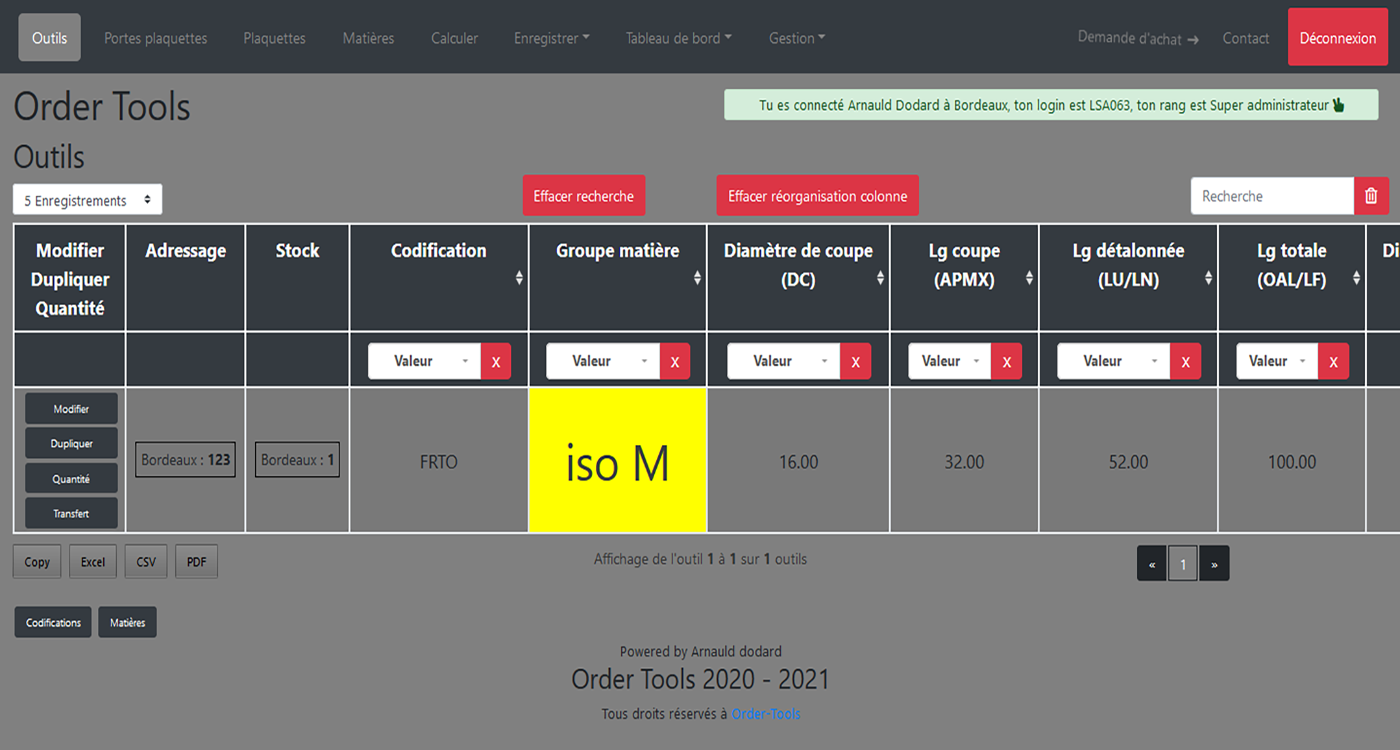The height and width of the screenshot is (750, 1400).
Task: Clear Lg détalonnée filter with red x
Action: pyautogui.click(x=1185, y=361)
